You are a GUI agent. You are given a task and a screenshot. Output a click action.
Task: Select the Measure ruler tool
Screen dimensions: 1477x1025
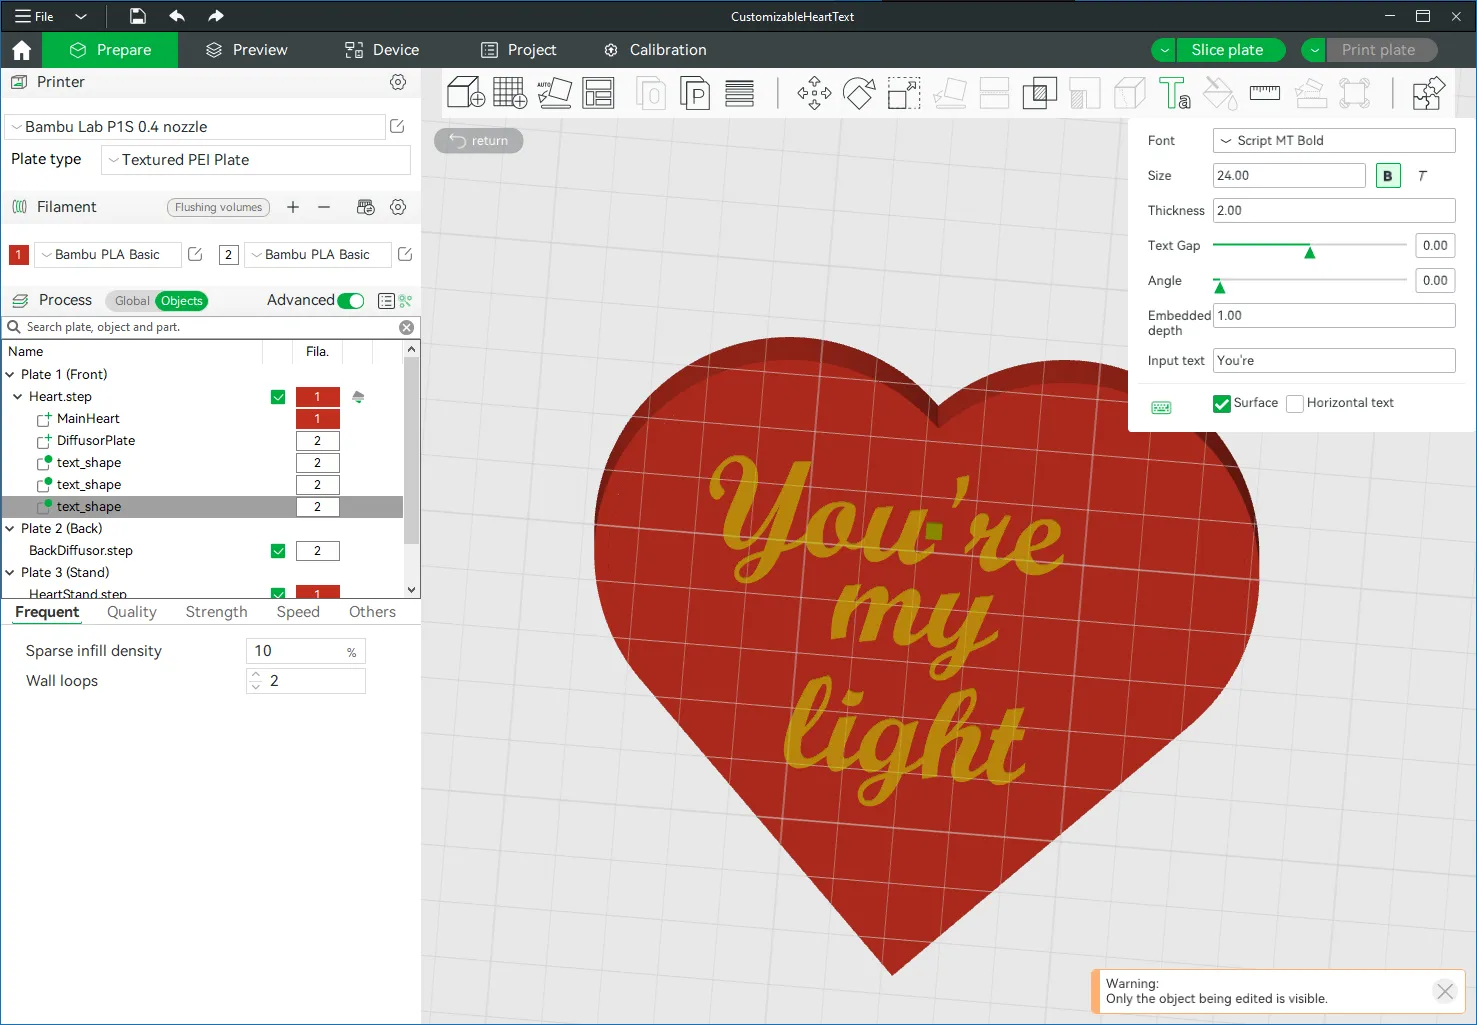1265,93
